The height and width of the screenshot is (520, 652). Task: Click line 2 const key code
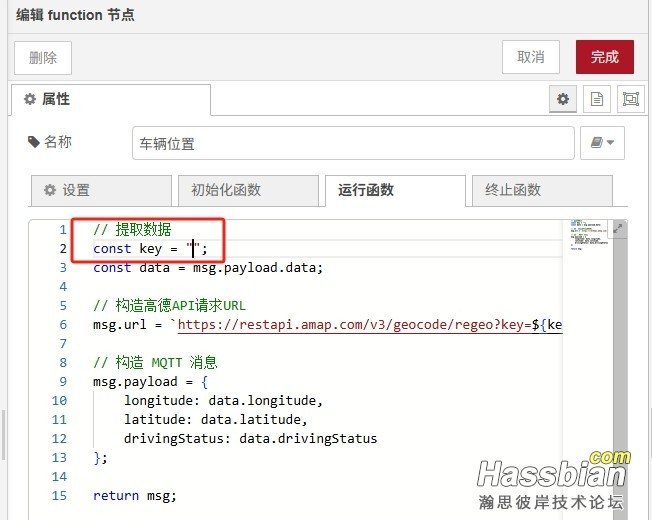coord(150,249)
